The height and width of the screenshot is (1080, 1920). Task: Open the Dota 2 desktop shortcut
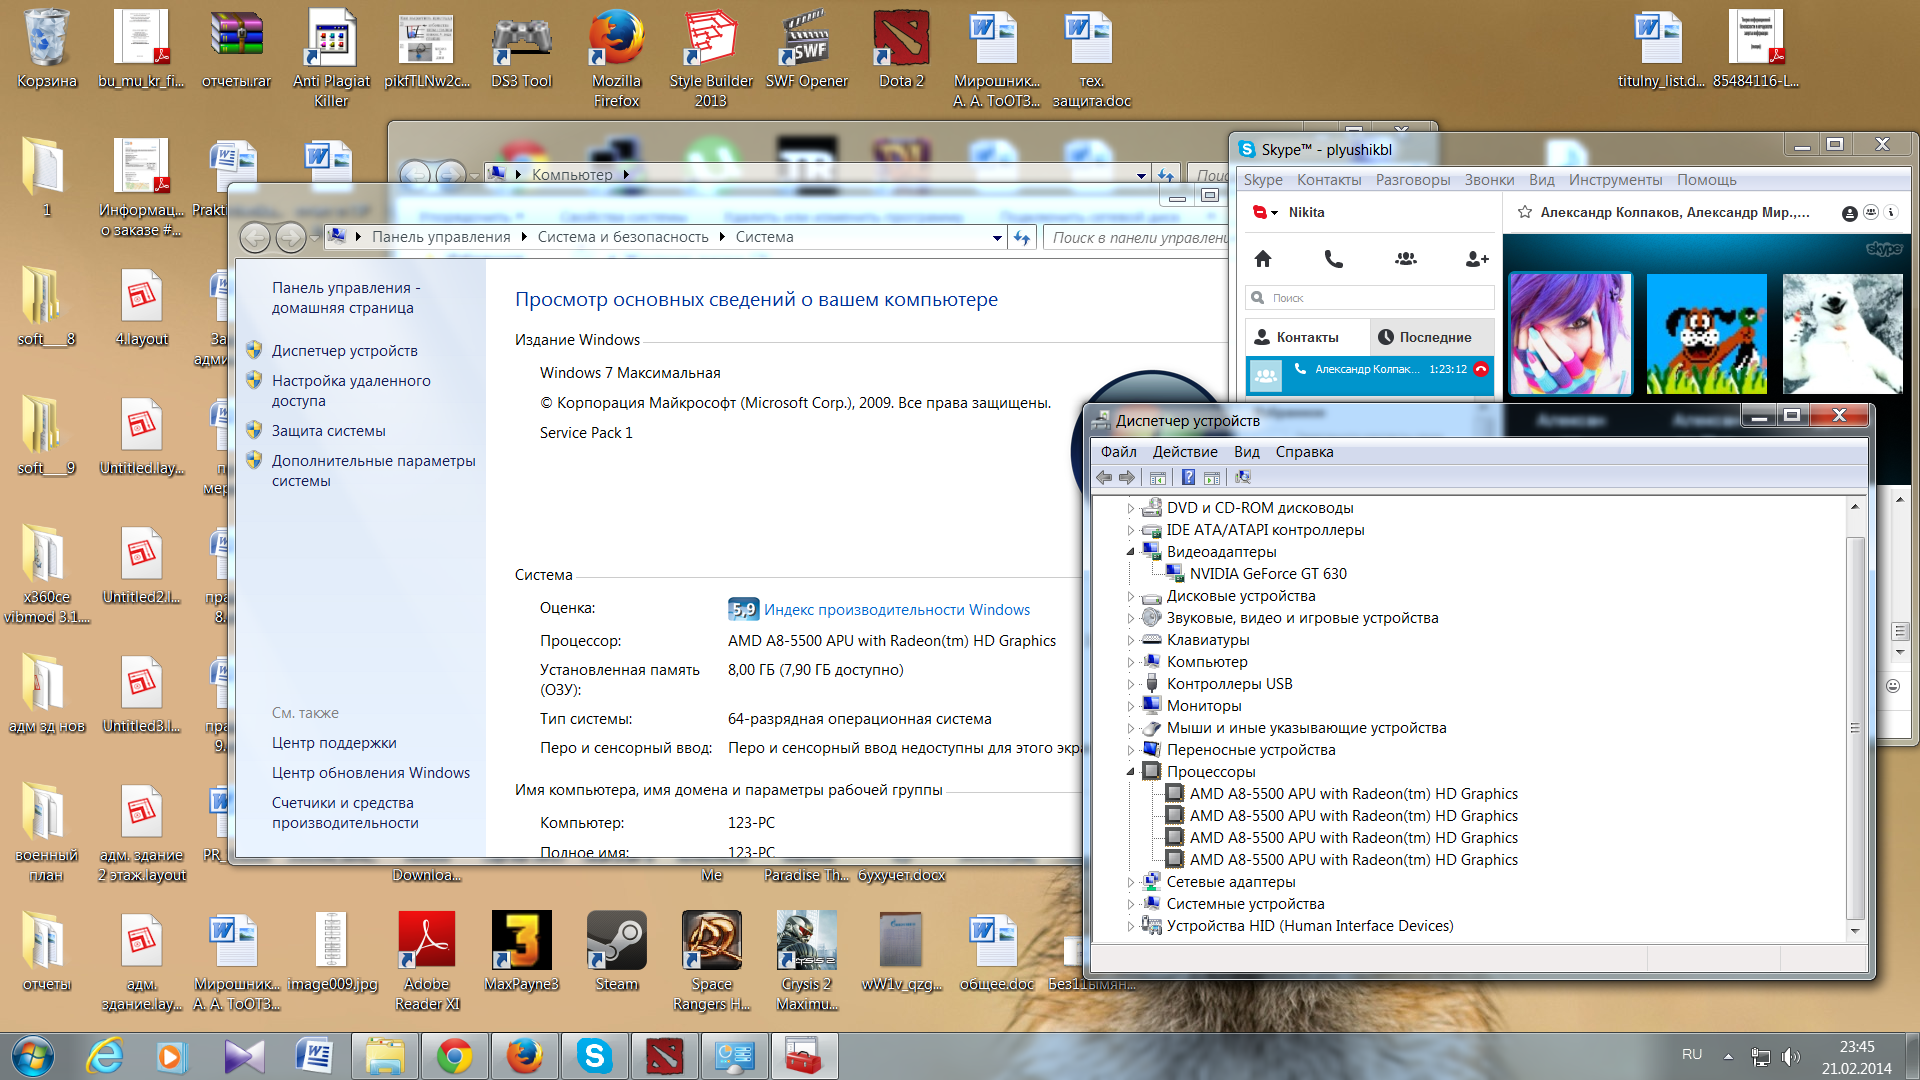click(901, 51)
